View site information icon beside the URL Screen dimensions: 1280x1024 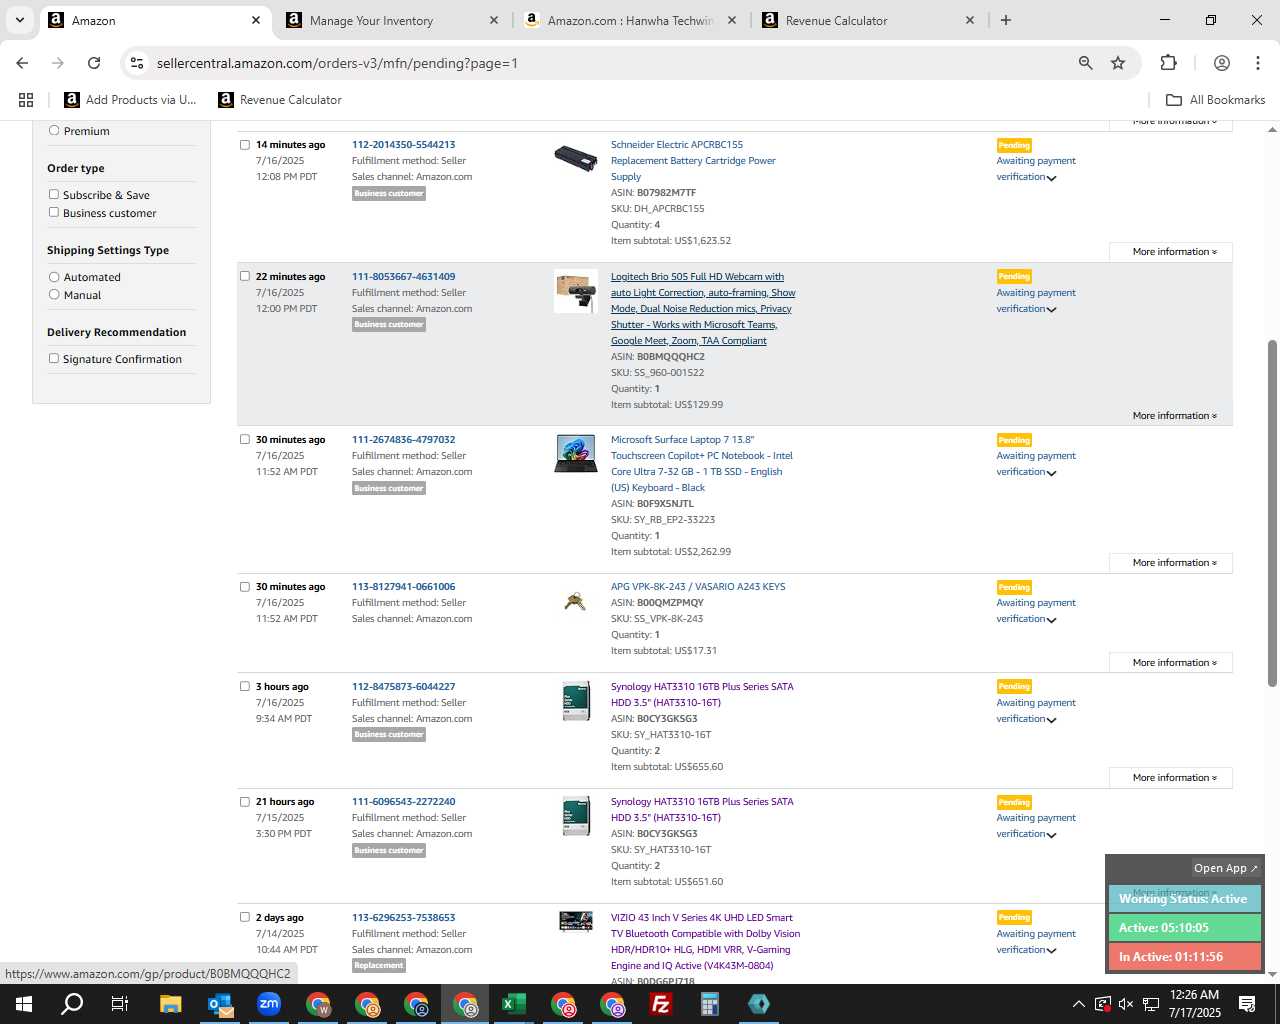(137, 63)
